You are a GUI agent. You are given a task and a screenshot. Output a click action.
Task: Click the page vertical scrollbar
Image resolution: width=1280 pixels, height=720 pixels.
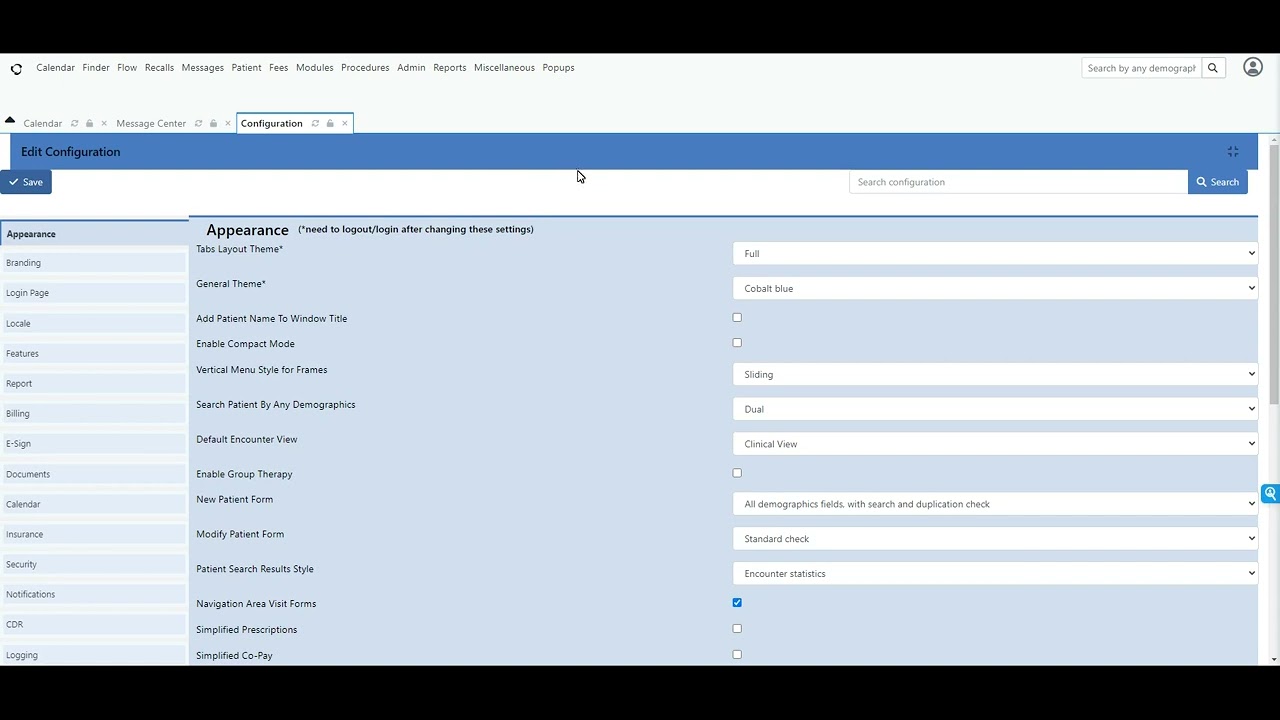(x=1274, y=274)
